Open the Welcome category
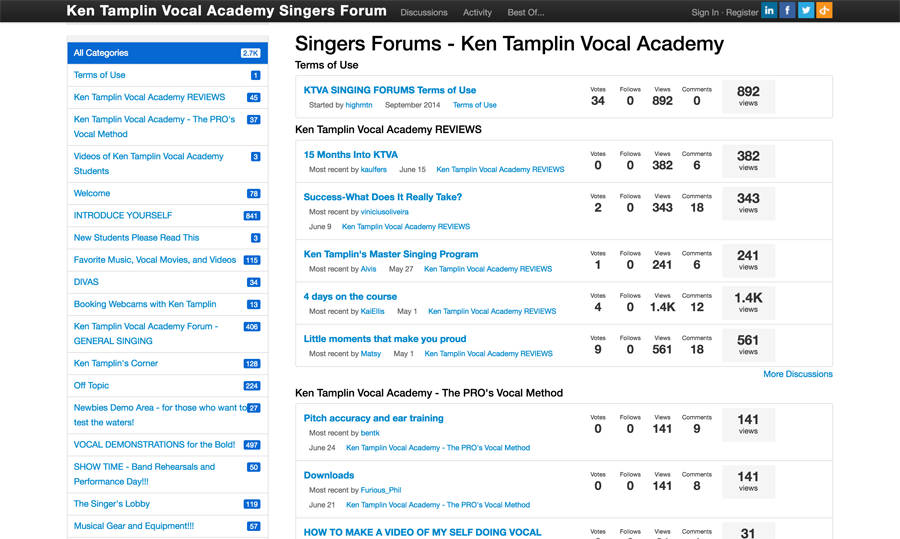This screenshot has height=539, width=900. (x=92, y=193)
